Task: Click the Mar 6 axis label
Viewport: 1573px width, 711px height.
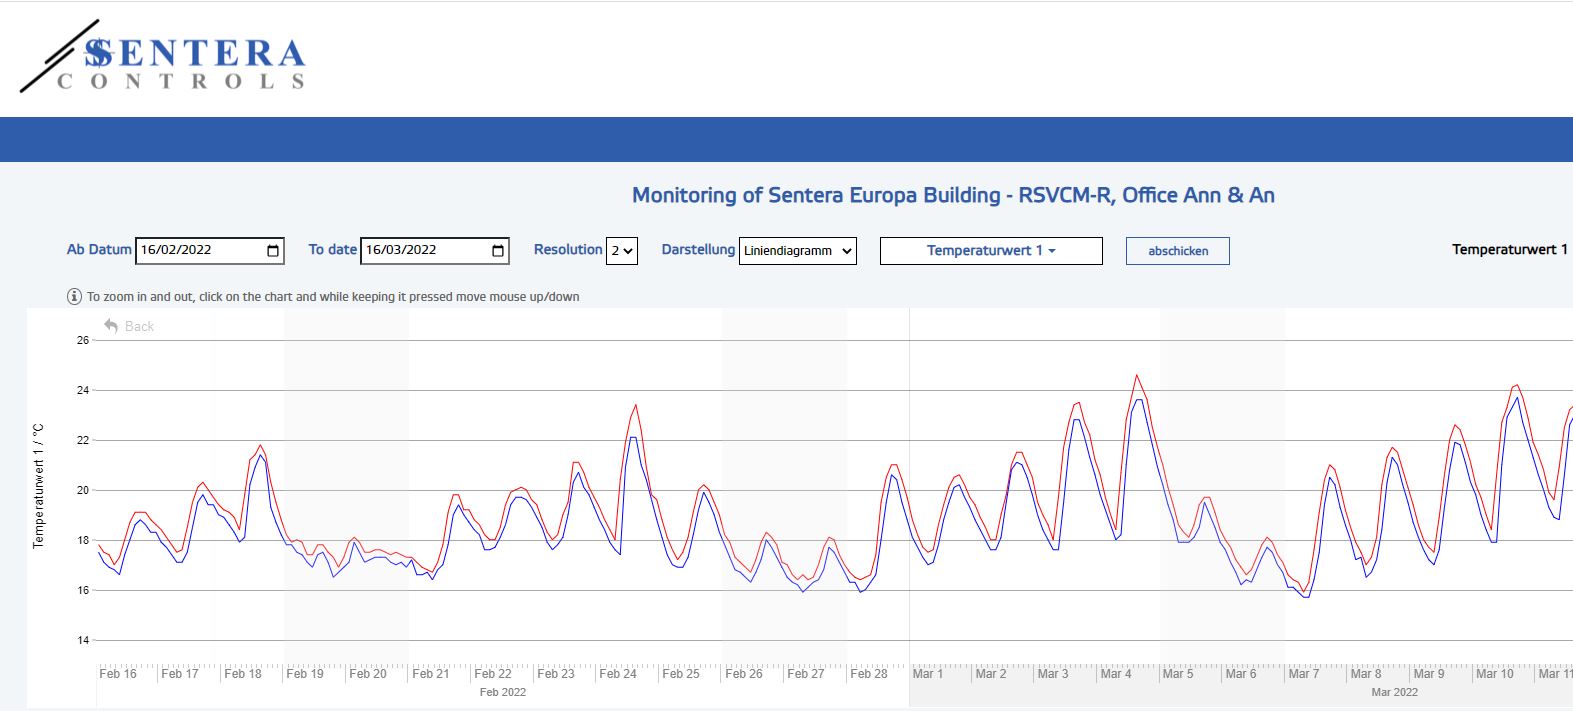Action: click(x=1241, y=674)
